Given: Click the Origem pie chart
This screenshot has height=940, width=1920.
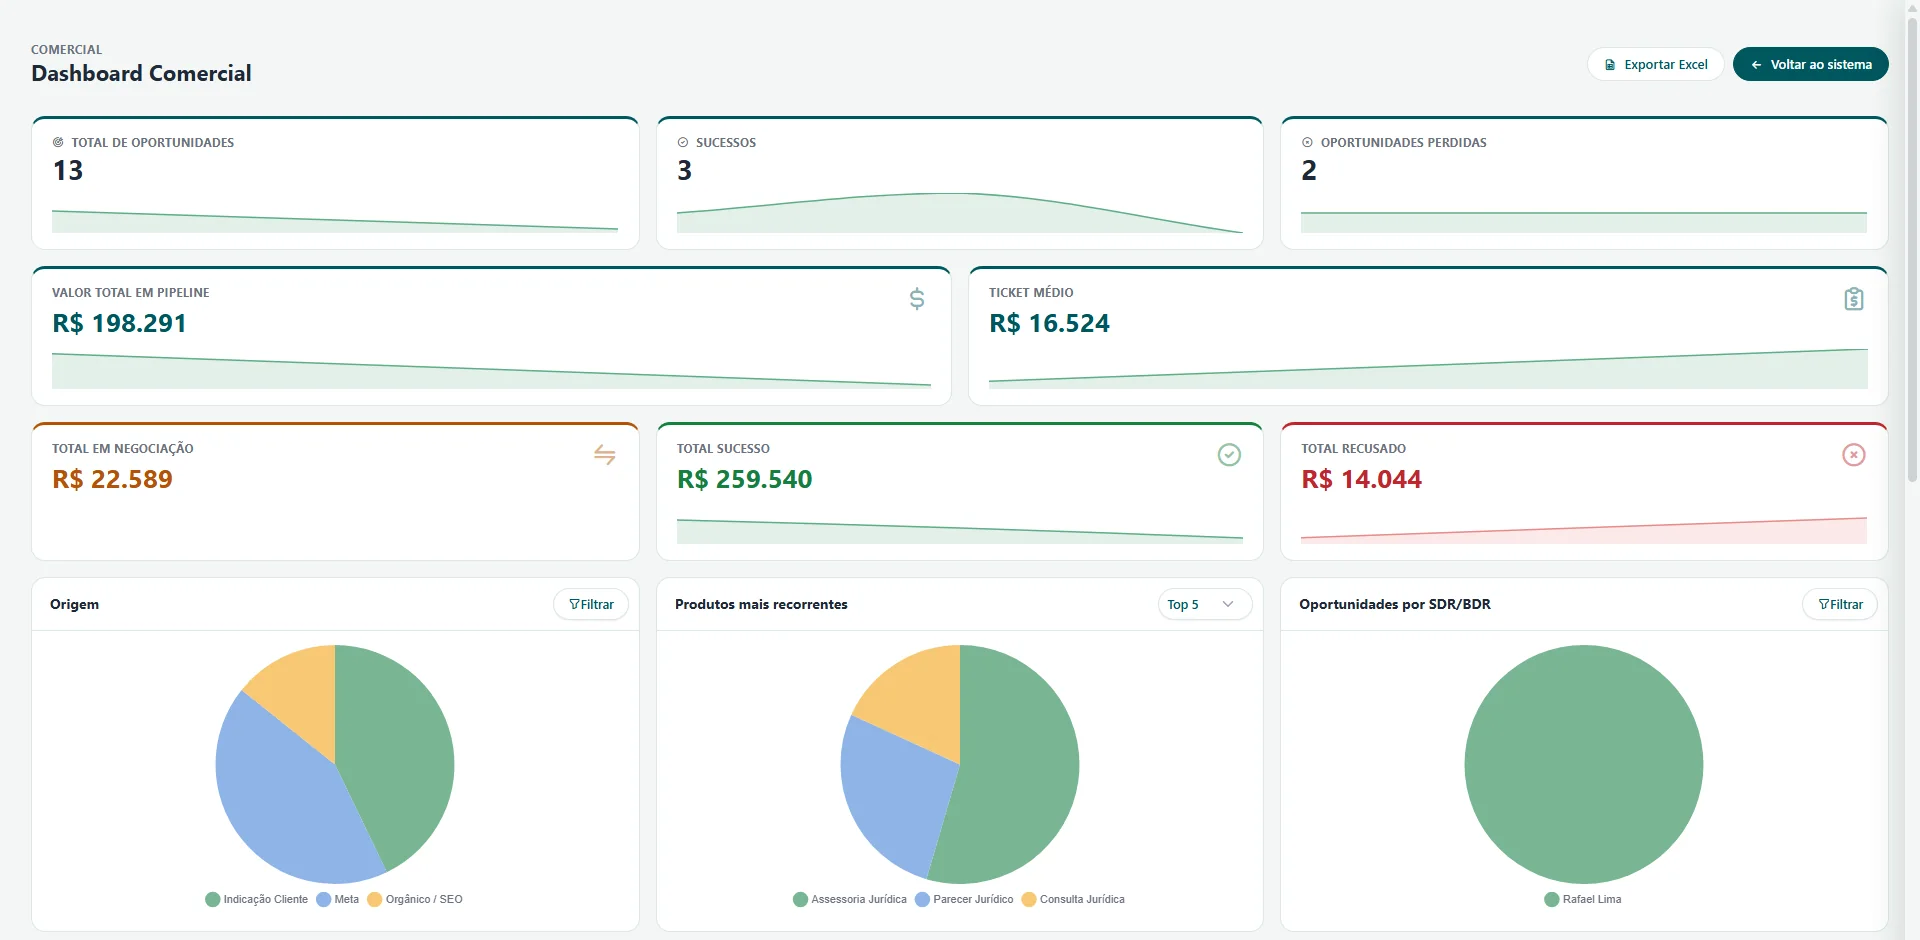Looking at the screenshot, I should click(335, 764).
